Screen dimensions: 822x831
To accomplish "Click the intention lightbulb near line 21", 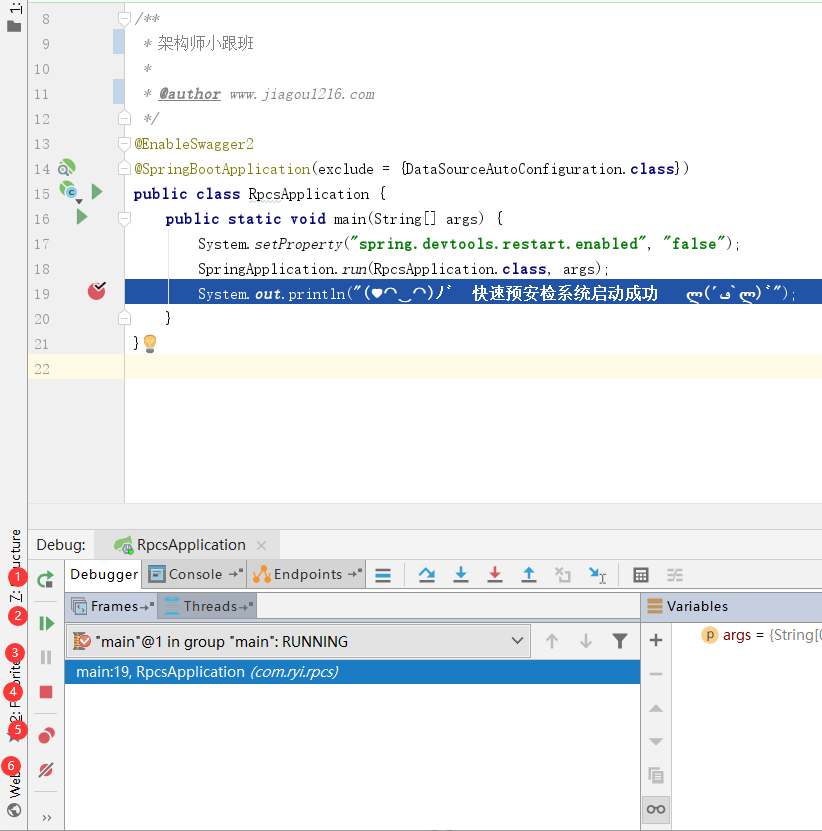I will [x=150, y=344].
